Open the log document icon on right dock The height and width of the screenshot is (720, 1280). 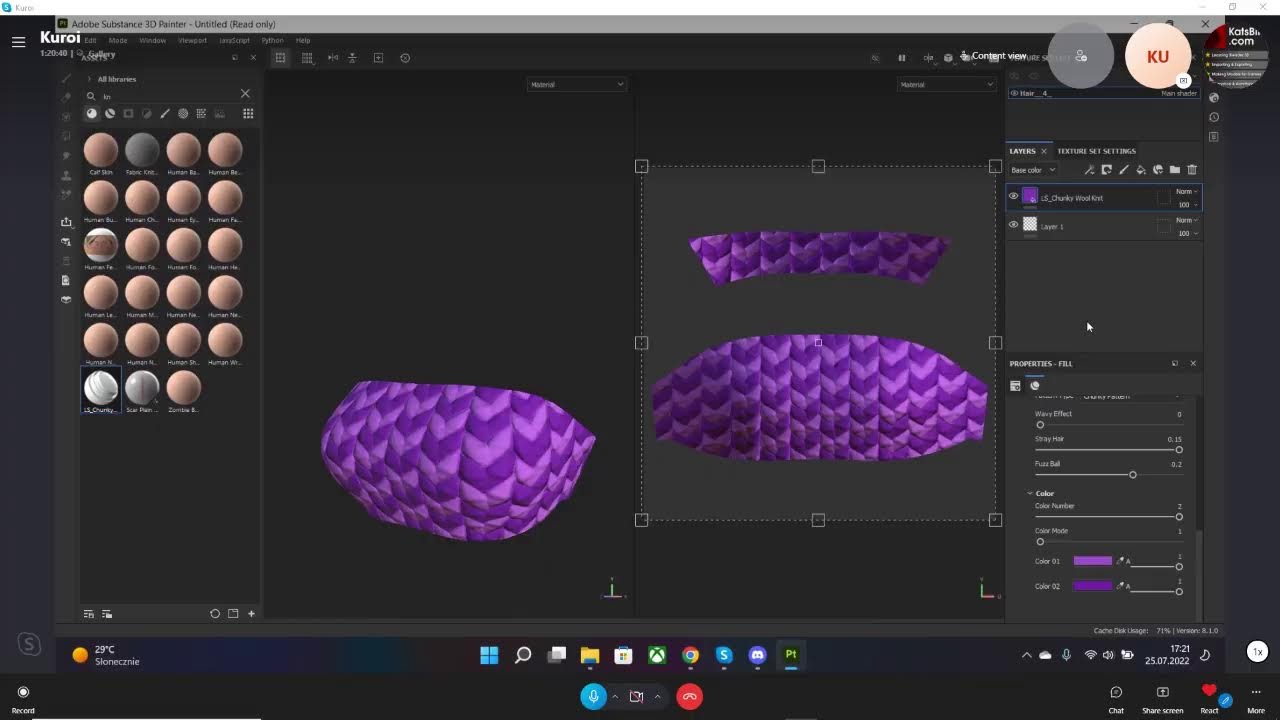click(1214, 136)
